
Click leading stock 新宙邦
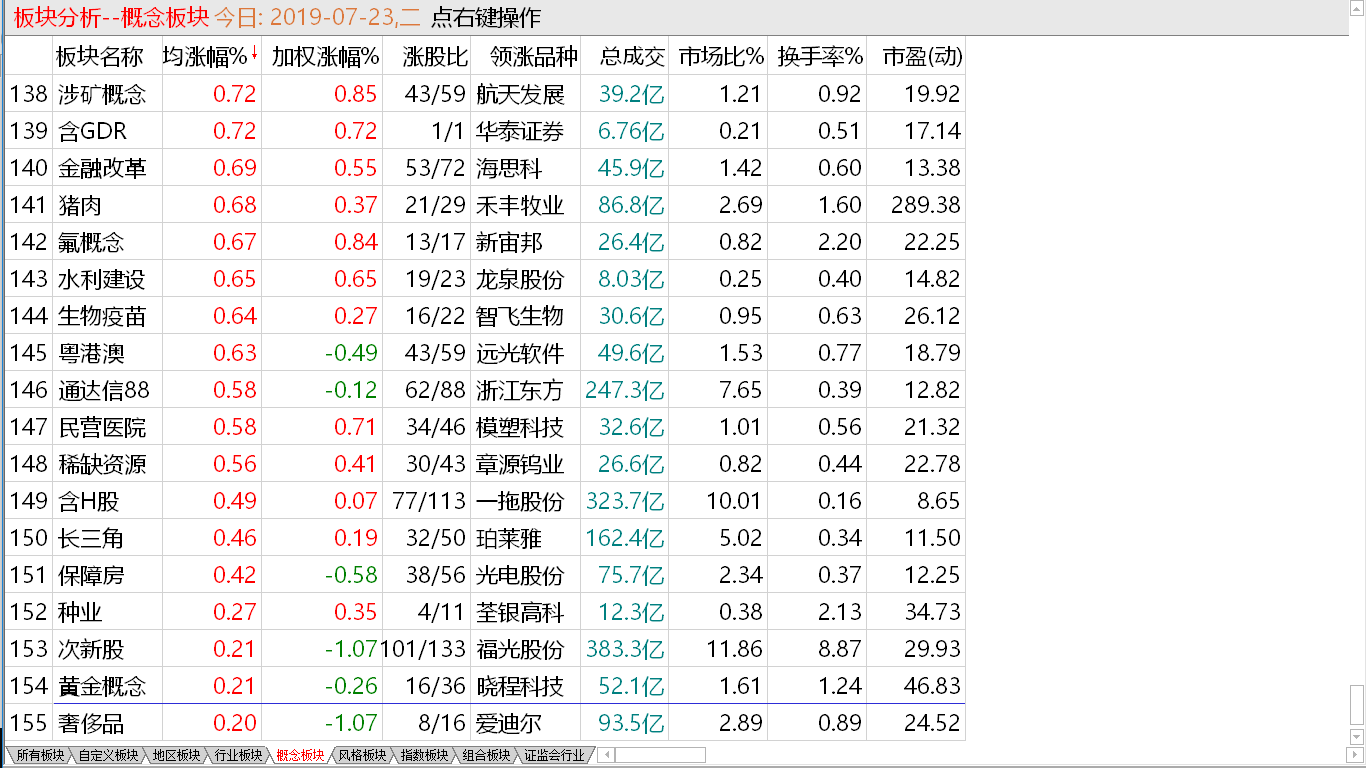509,242
